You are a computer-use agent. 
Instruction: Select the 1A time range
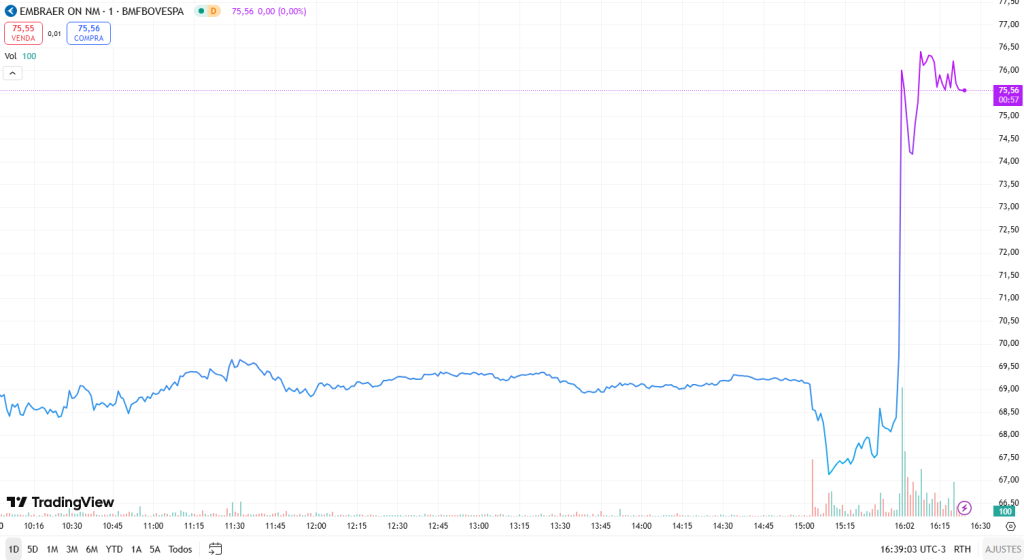pos(136,550)
